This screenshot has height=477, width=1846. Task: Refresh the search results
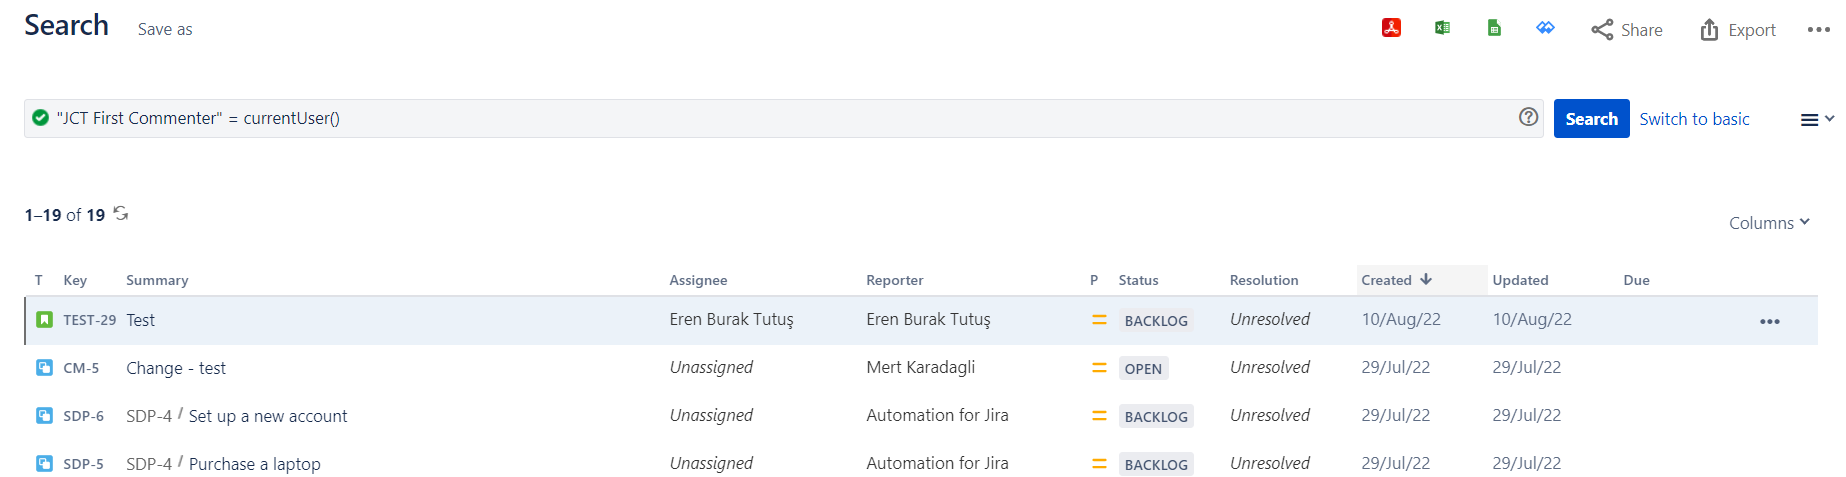tap(121, 213)
